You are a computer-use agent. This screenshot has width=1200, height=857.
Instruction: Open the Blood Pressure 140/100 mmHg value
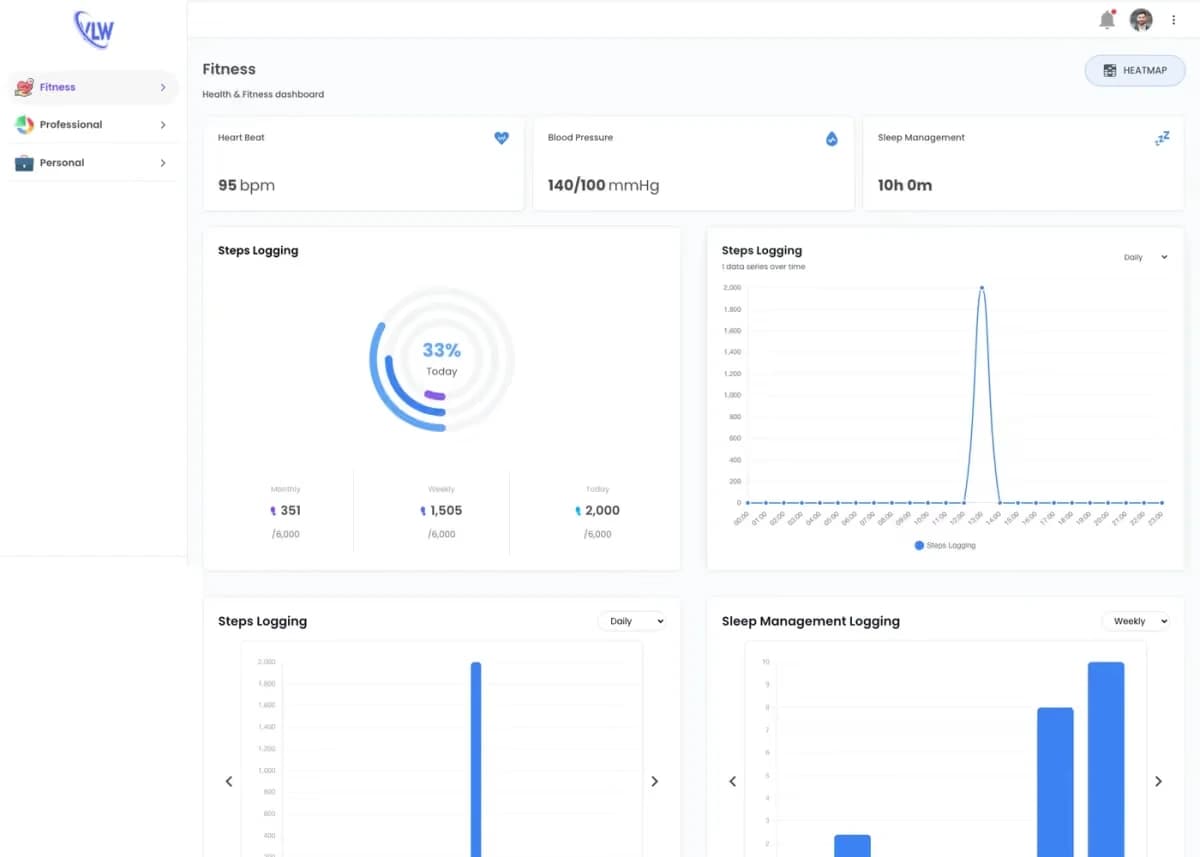(603, 185)
